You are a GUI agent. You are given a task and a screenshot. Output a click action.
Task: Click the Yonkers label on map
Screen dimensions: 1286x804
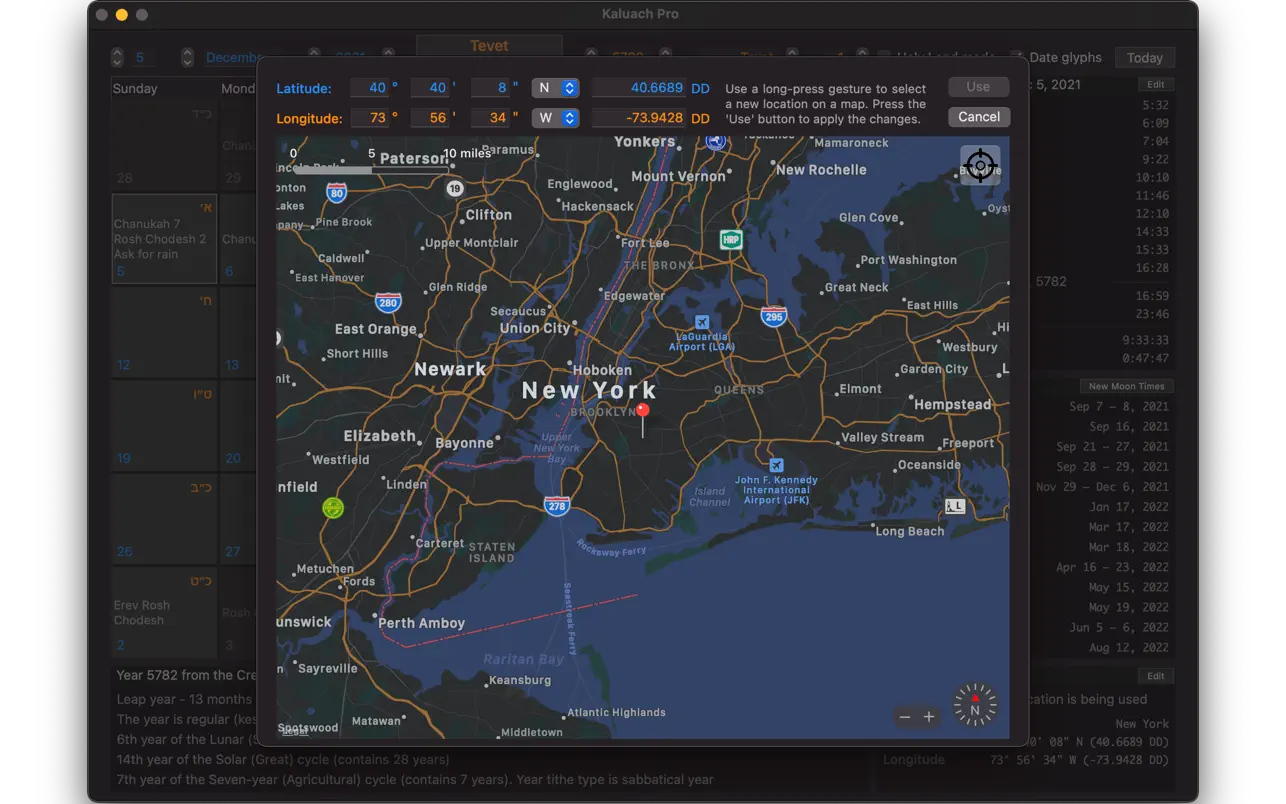645,142
